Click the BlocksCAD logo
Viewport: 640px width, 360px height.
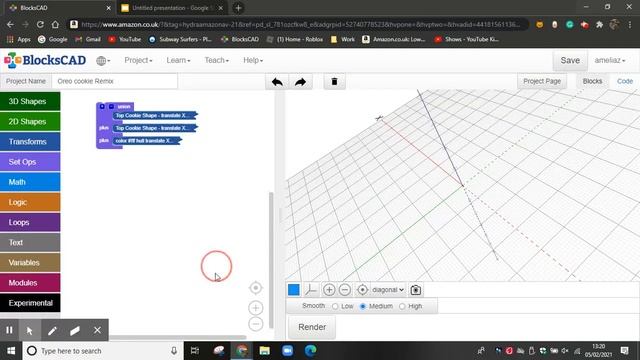45,60
